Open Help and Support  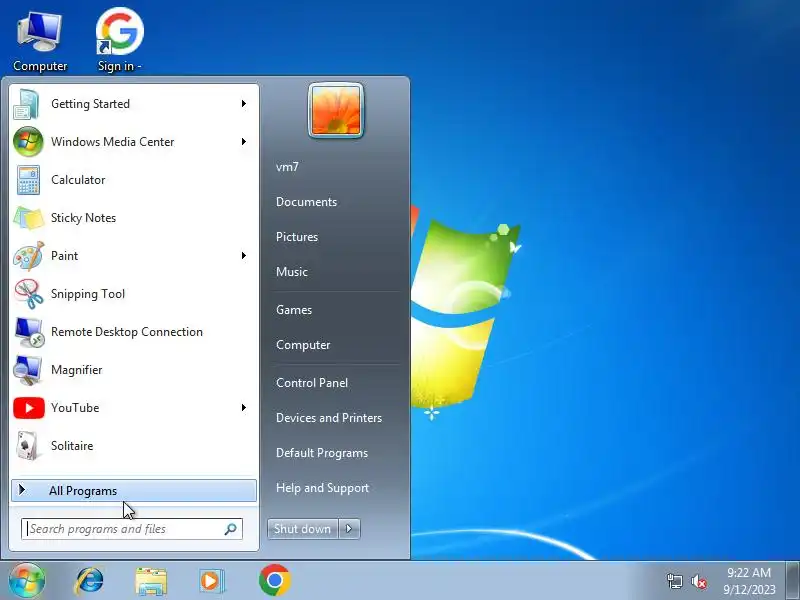point(322,488)
